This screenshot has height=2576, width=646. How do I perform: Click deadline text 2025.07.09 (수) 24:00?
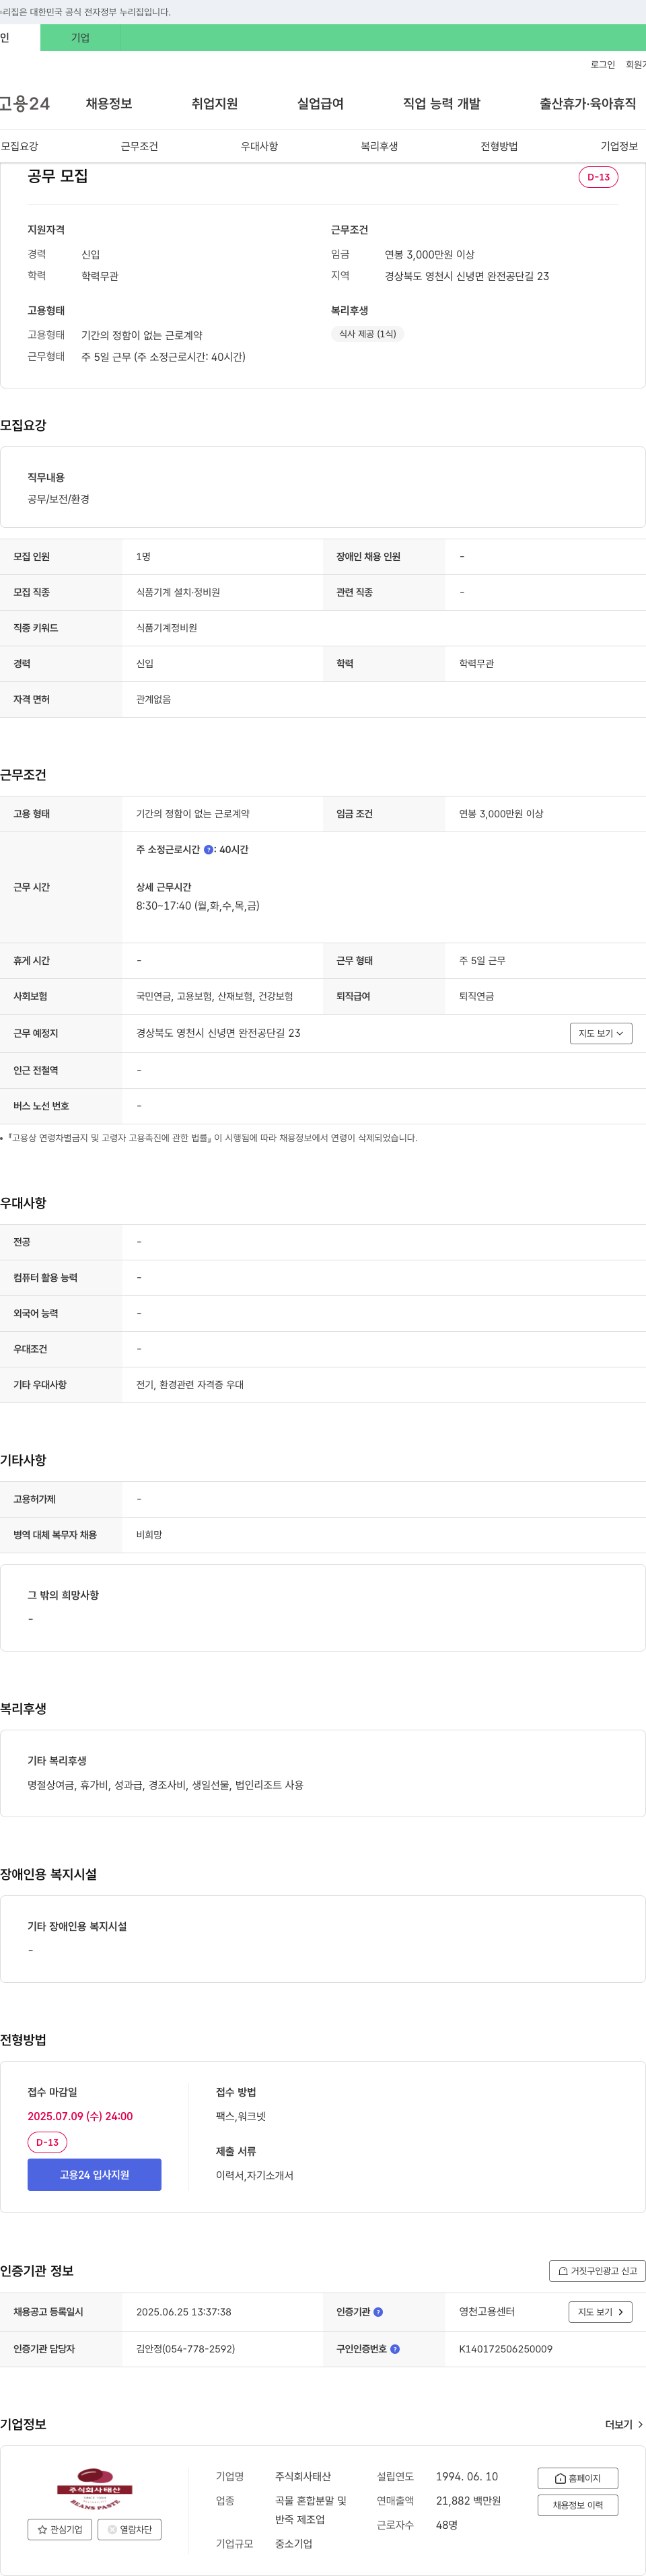coord(80,2116)
